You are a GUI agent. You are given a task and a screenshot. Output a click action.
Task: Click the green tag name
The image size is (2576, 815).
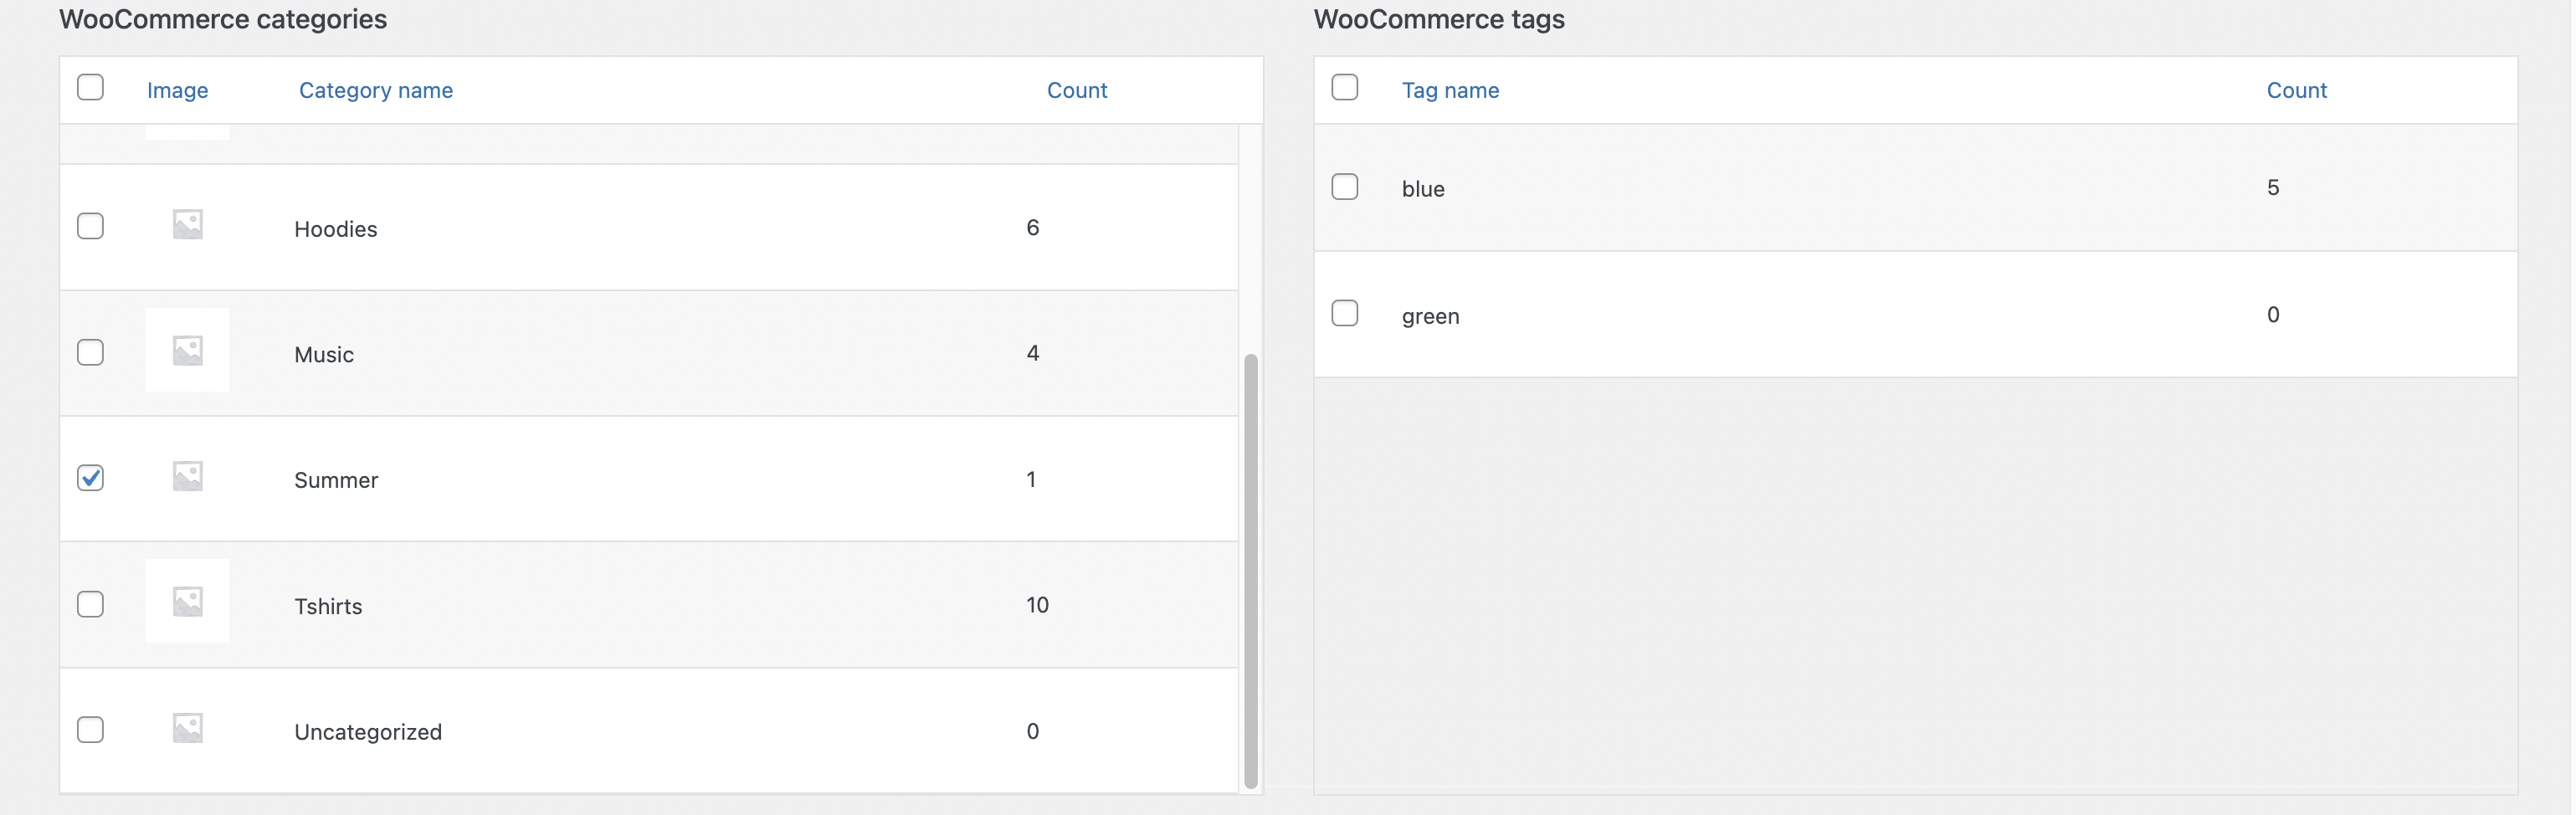pyautogui.click(x=1430, y=316)
